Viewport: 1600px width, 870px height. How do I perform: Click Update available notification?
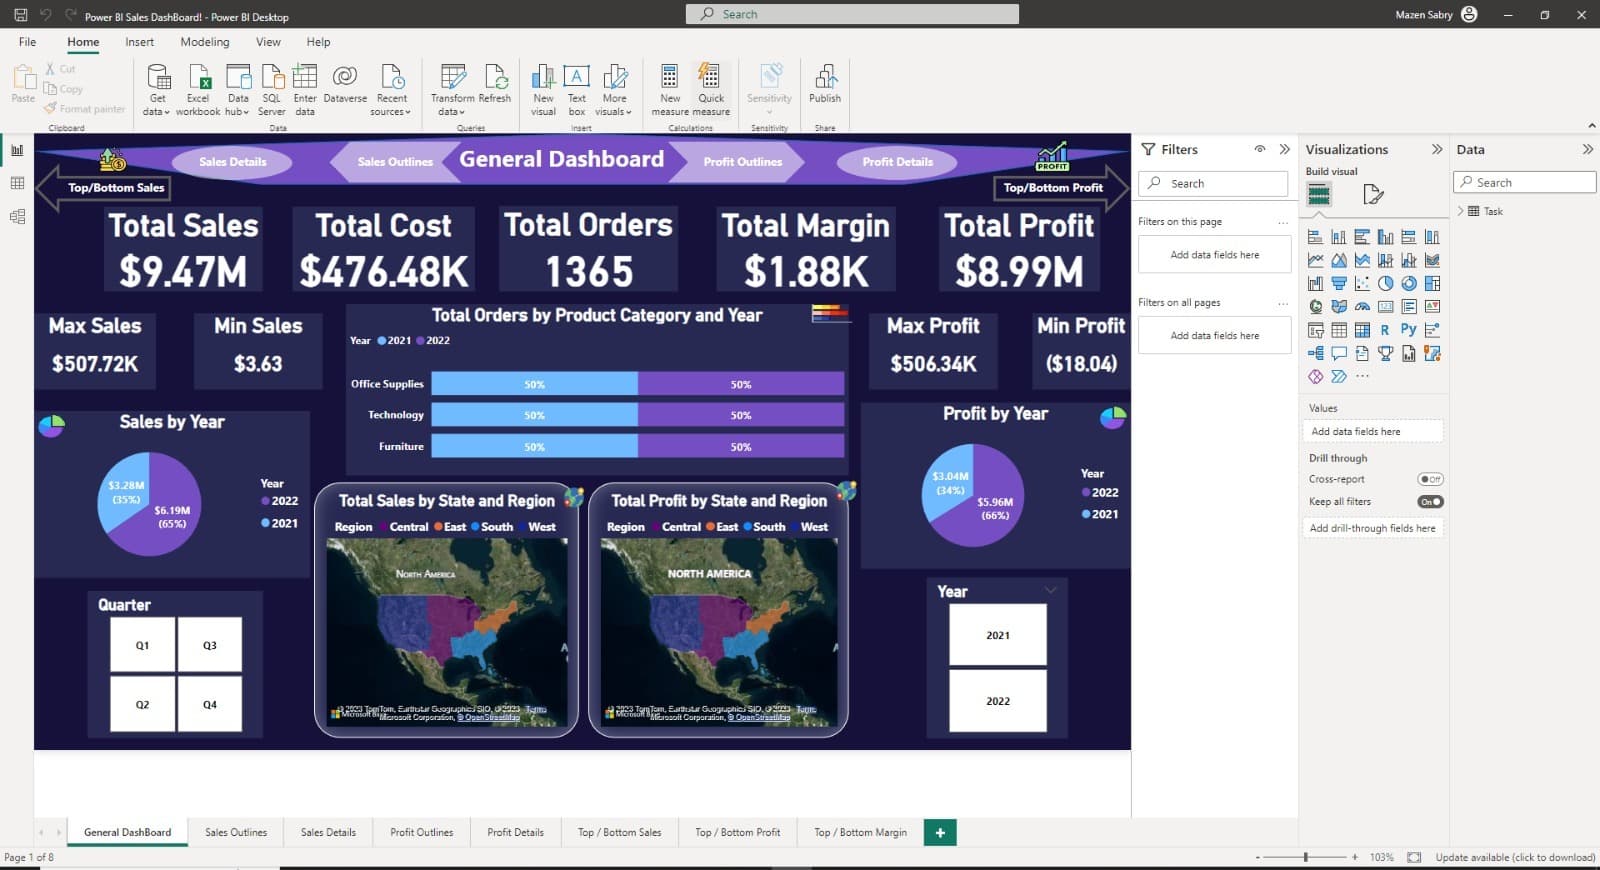pos(1515,858)
